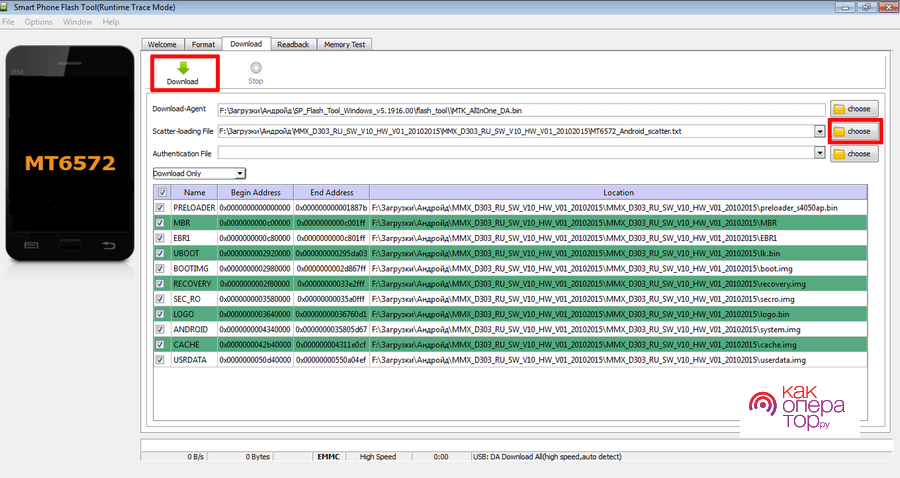This screenshot has height=478, width=900.
Task: Toggle the select-all checkbox in table header
Action: (161, 192)
